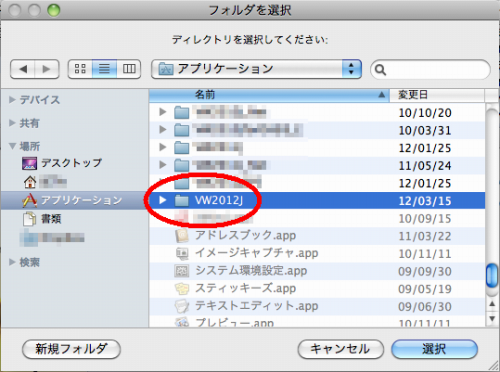Image resolution: width=500 pixels, height=372 pixels.
Task: Click スティッキーズ.app file name
Action: tap(245, 289)
